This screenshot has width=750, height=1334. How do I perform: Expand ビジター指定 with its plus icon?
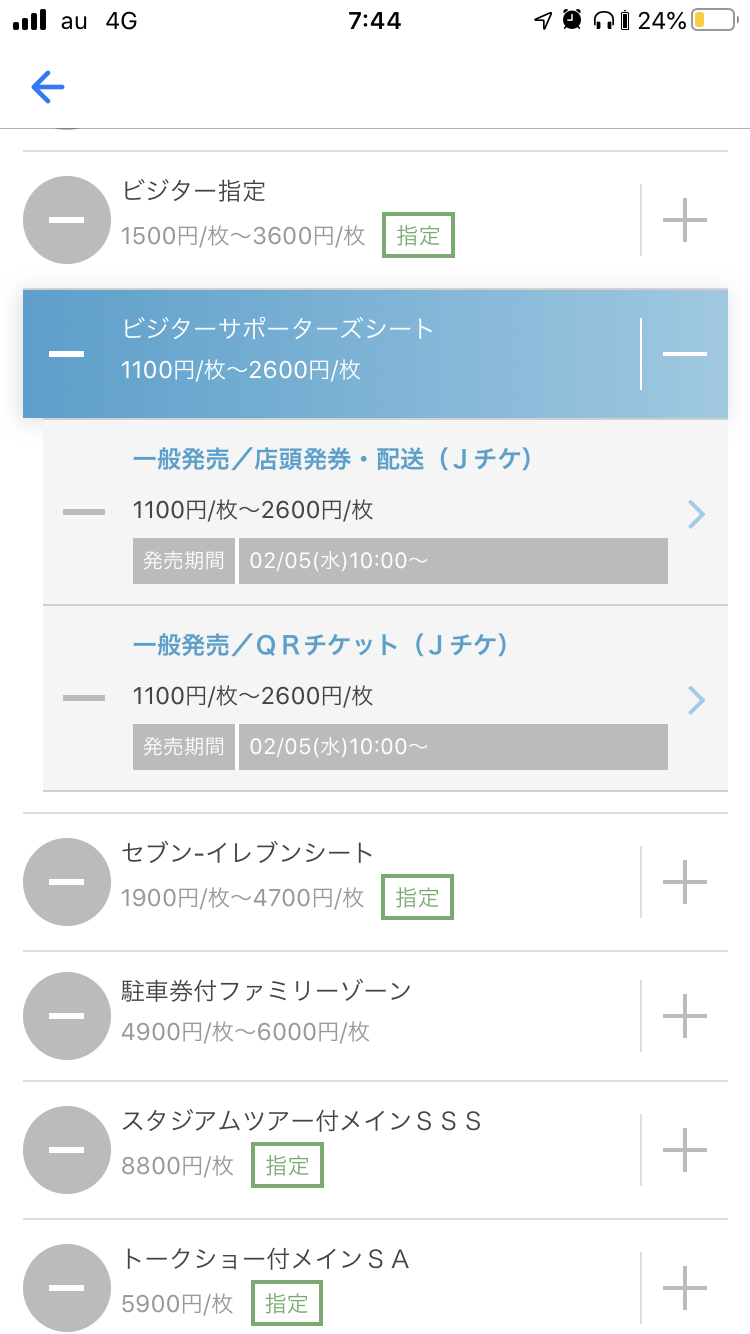(x=685, y=220)
